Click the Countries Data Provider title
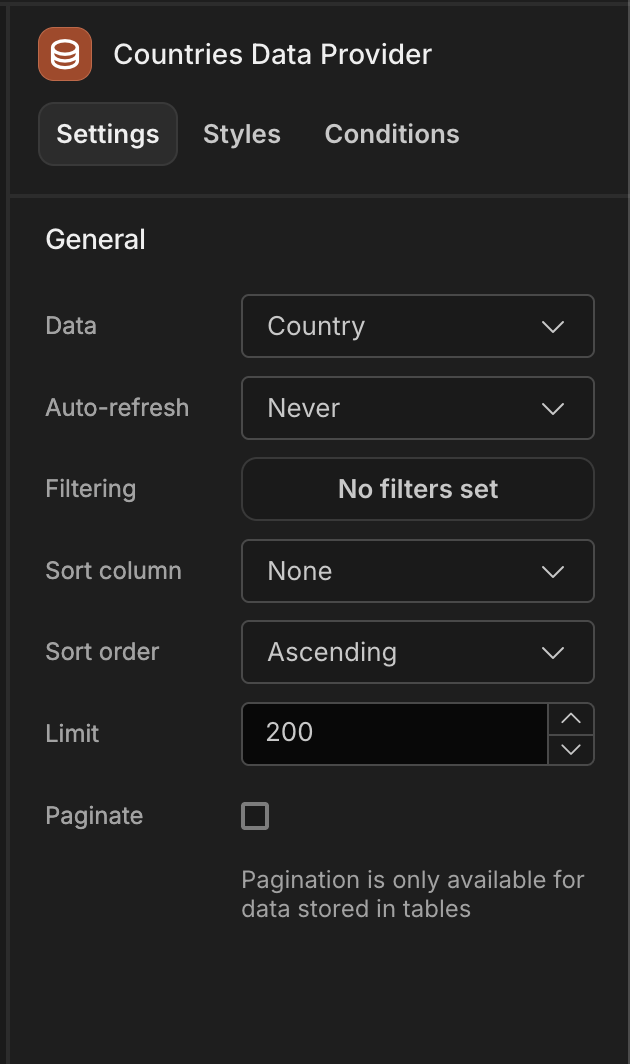This screenshot has width=630, height=1064. click(x=272, y=54)
